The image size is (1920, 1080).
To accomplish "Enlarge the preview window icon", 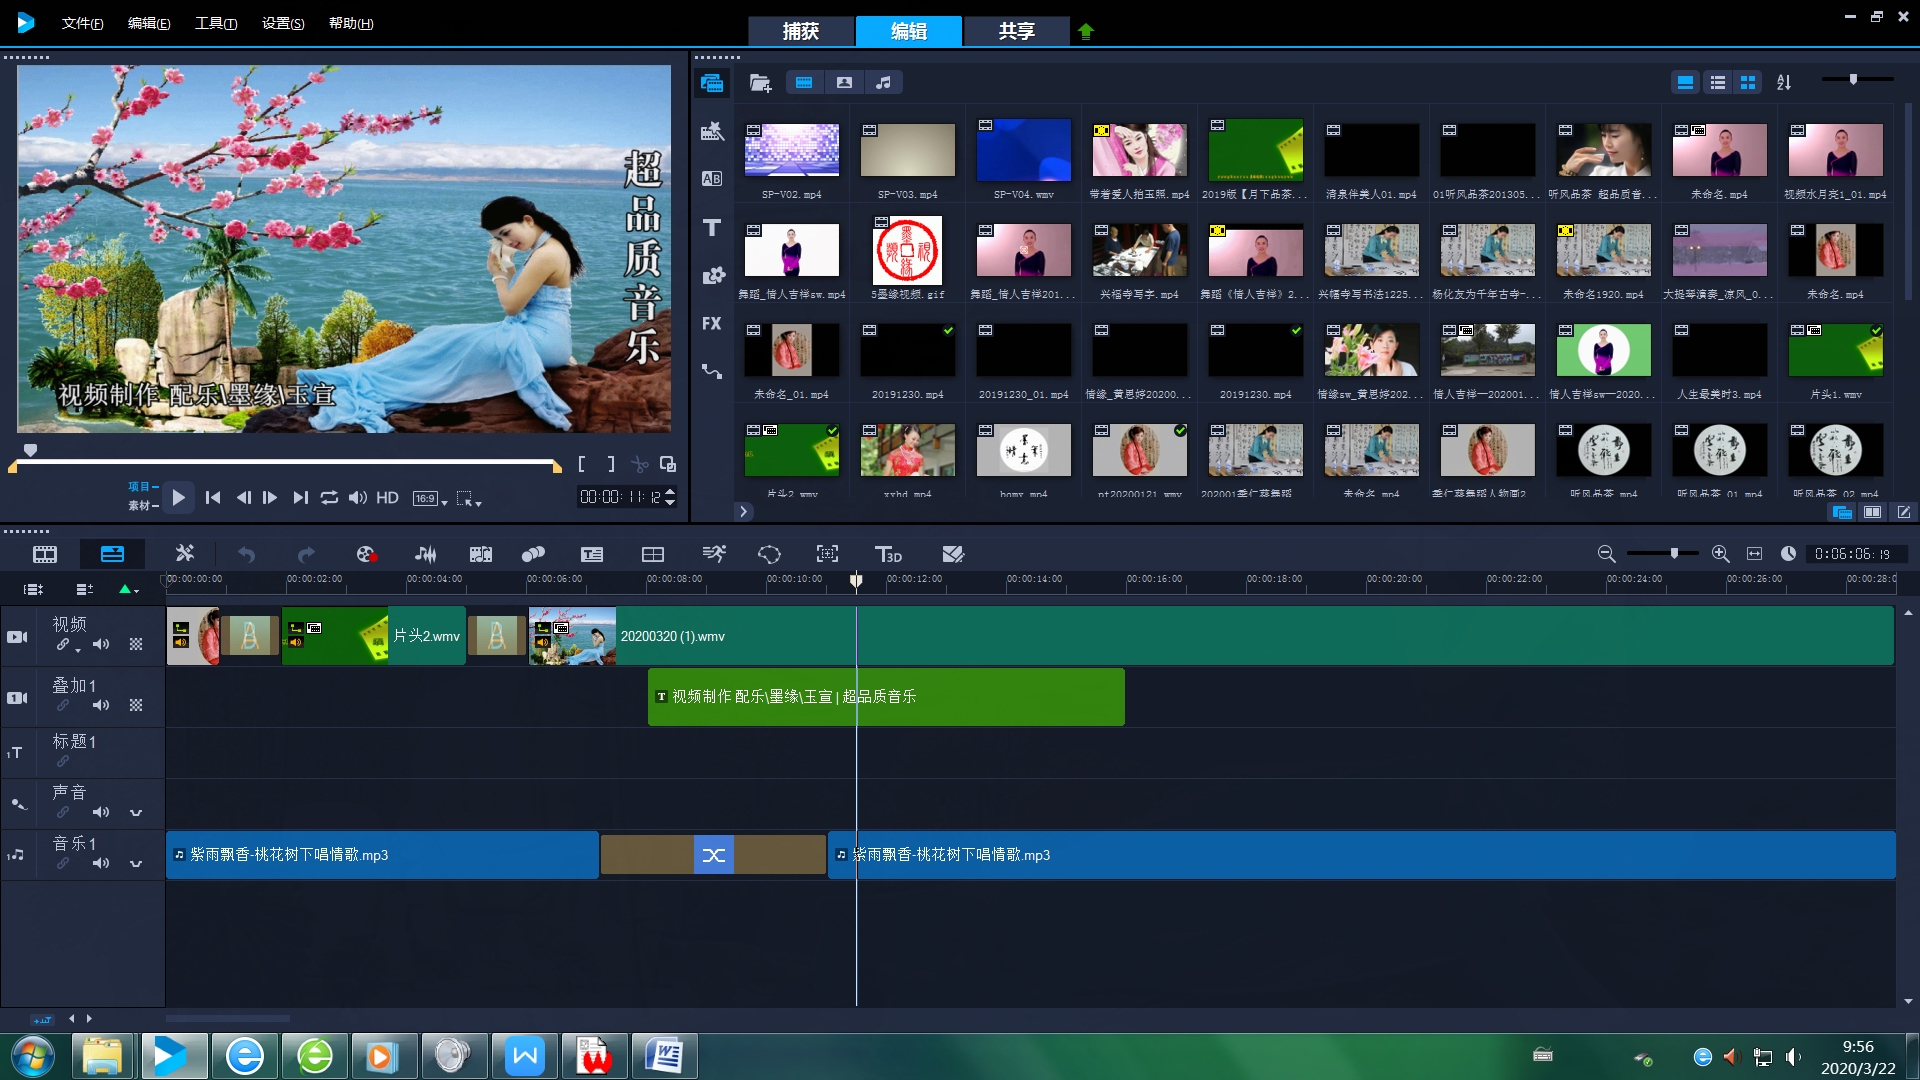I will (668, 465).
